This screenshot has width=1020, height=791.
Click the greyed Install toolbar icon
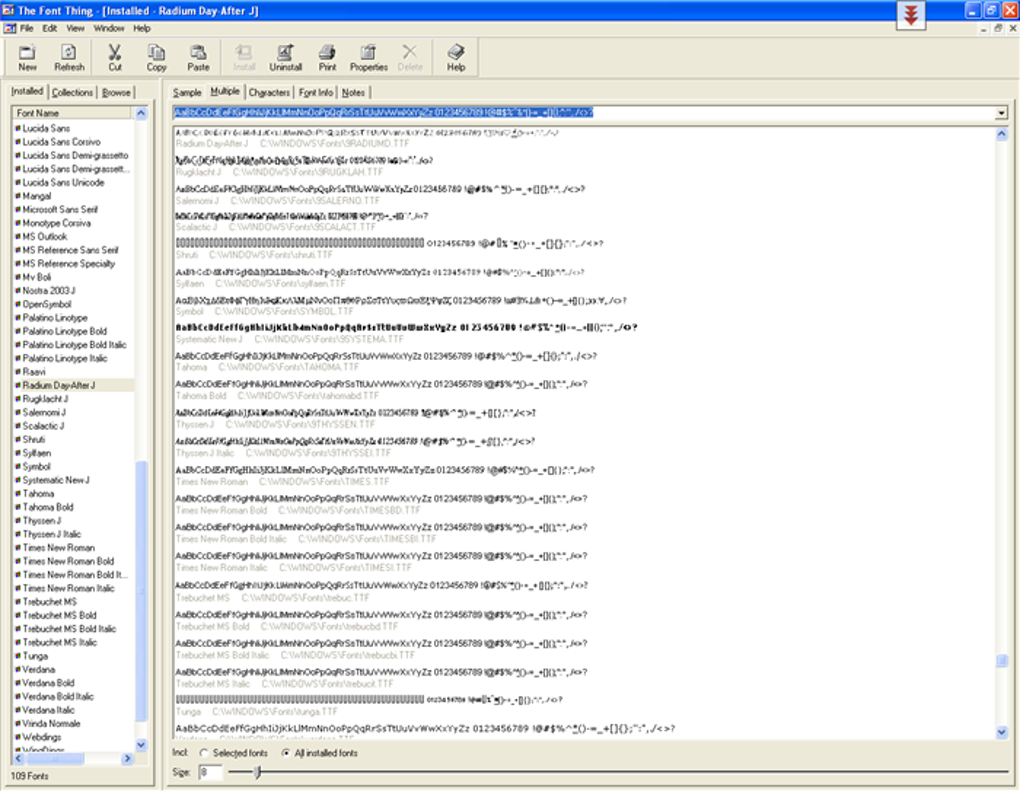click(244, 57)
